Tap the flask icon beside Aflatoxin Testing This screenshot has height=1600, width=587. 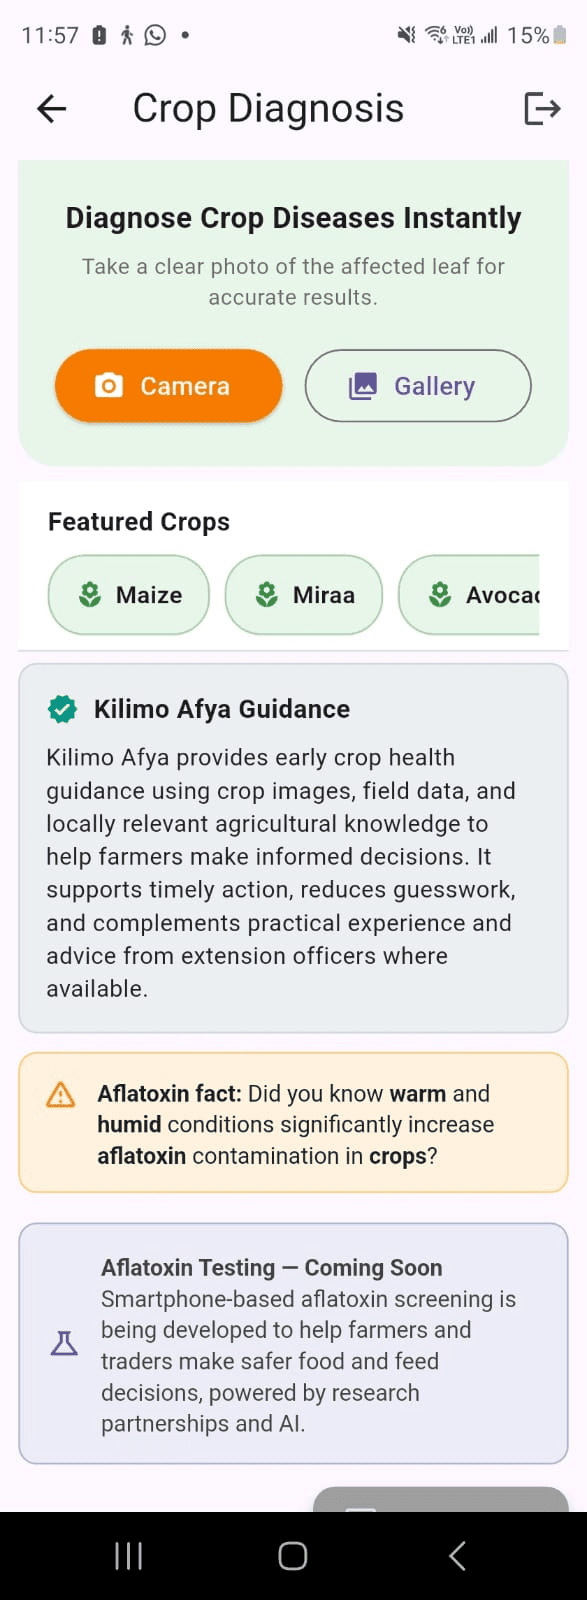pos(64,1343)
